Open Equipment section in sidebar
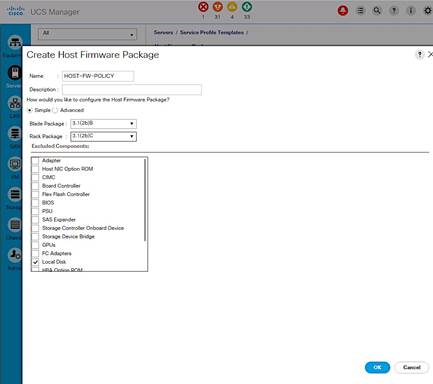The image size is (433, 384). click(15, 43)
